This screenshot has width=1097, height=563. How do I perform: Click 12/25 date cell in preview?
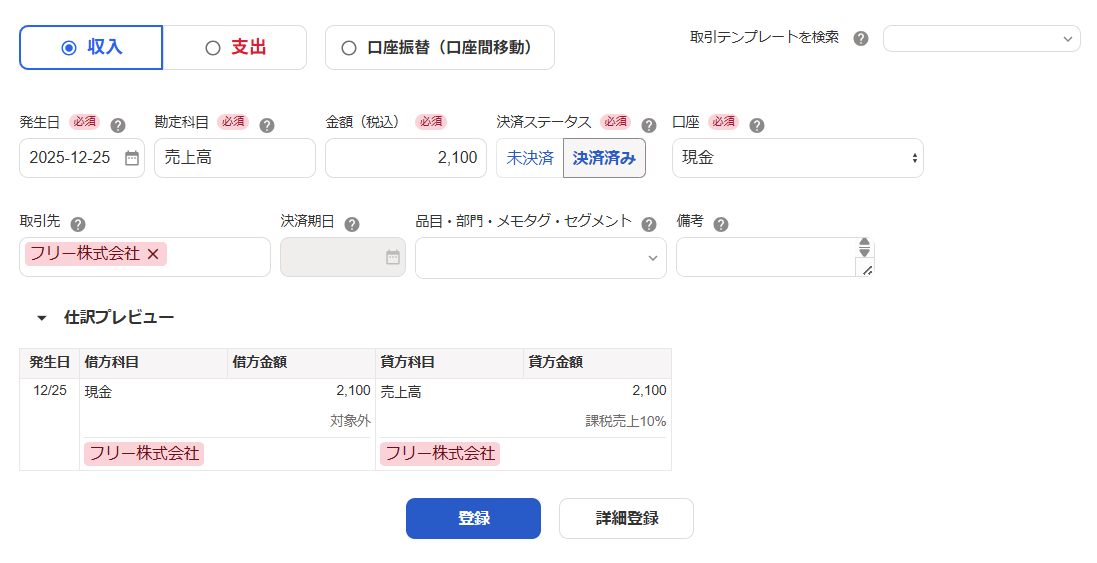(x=50, y=390)
